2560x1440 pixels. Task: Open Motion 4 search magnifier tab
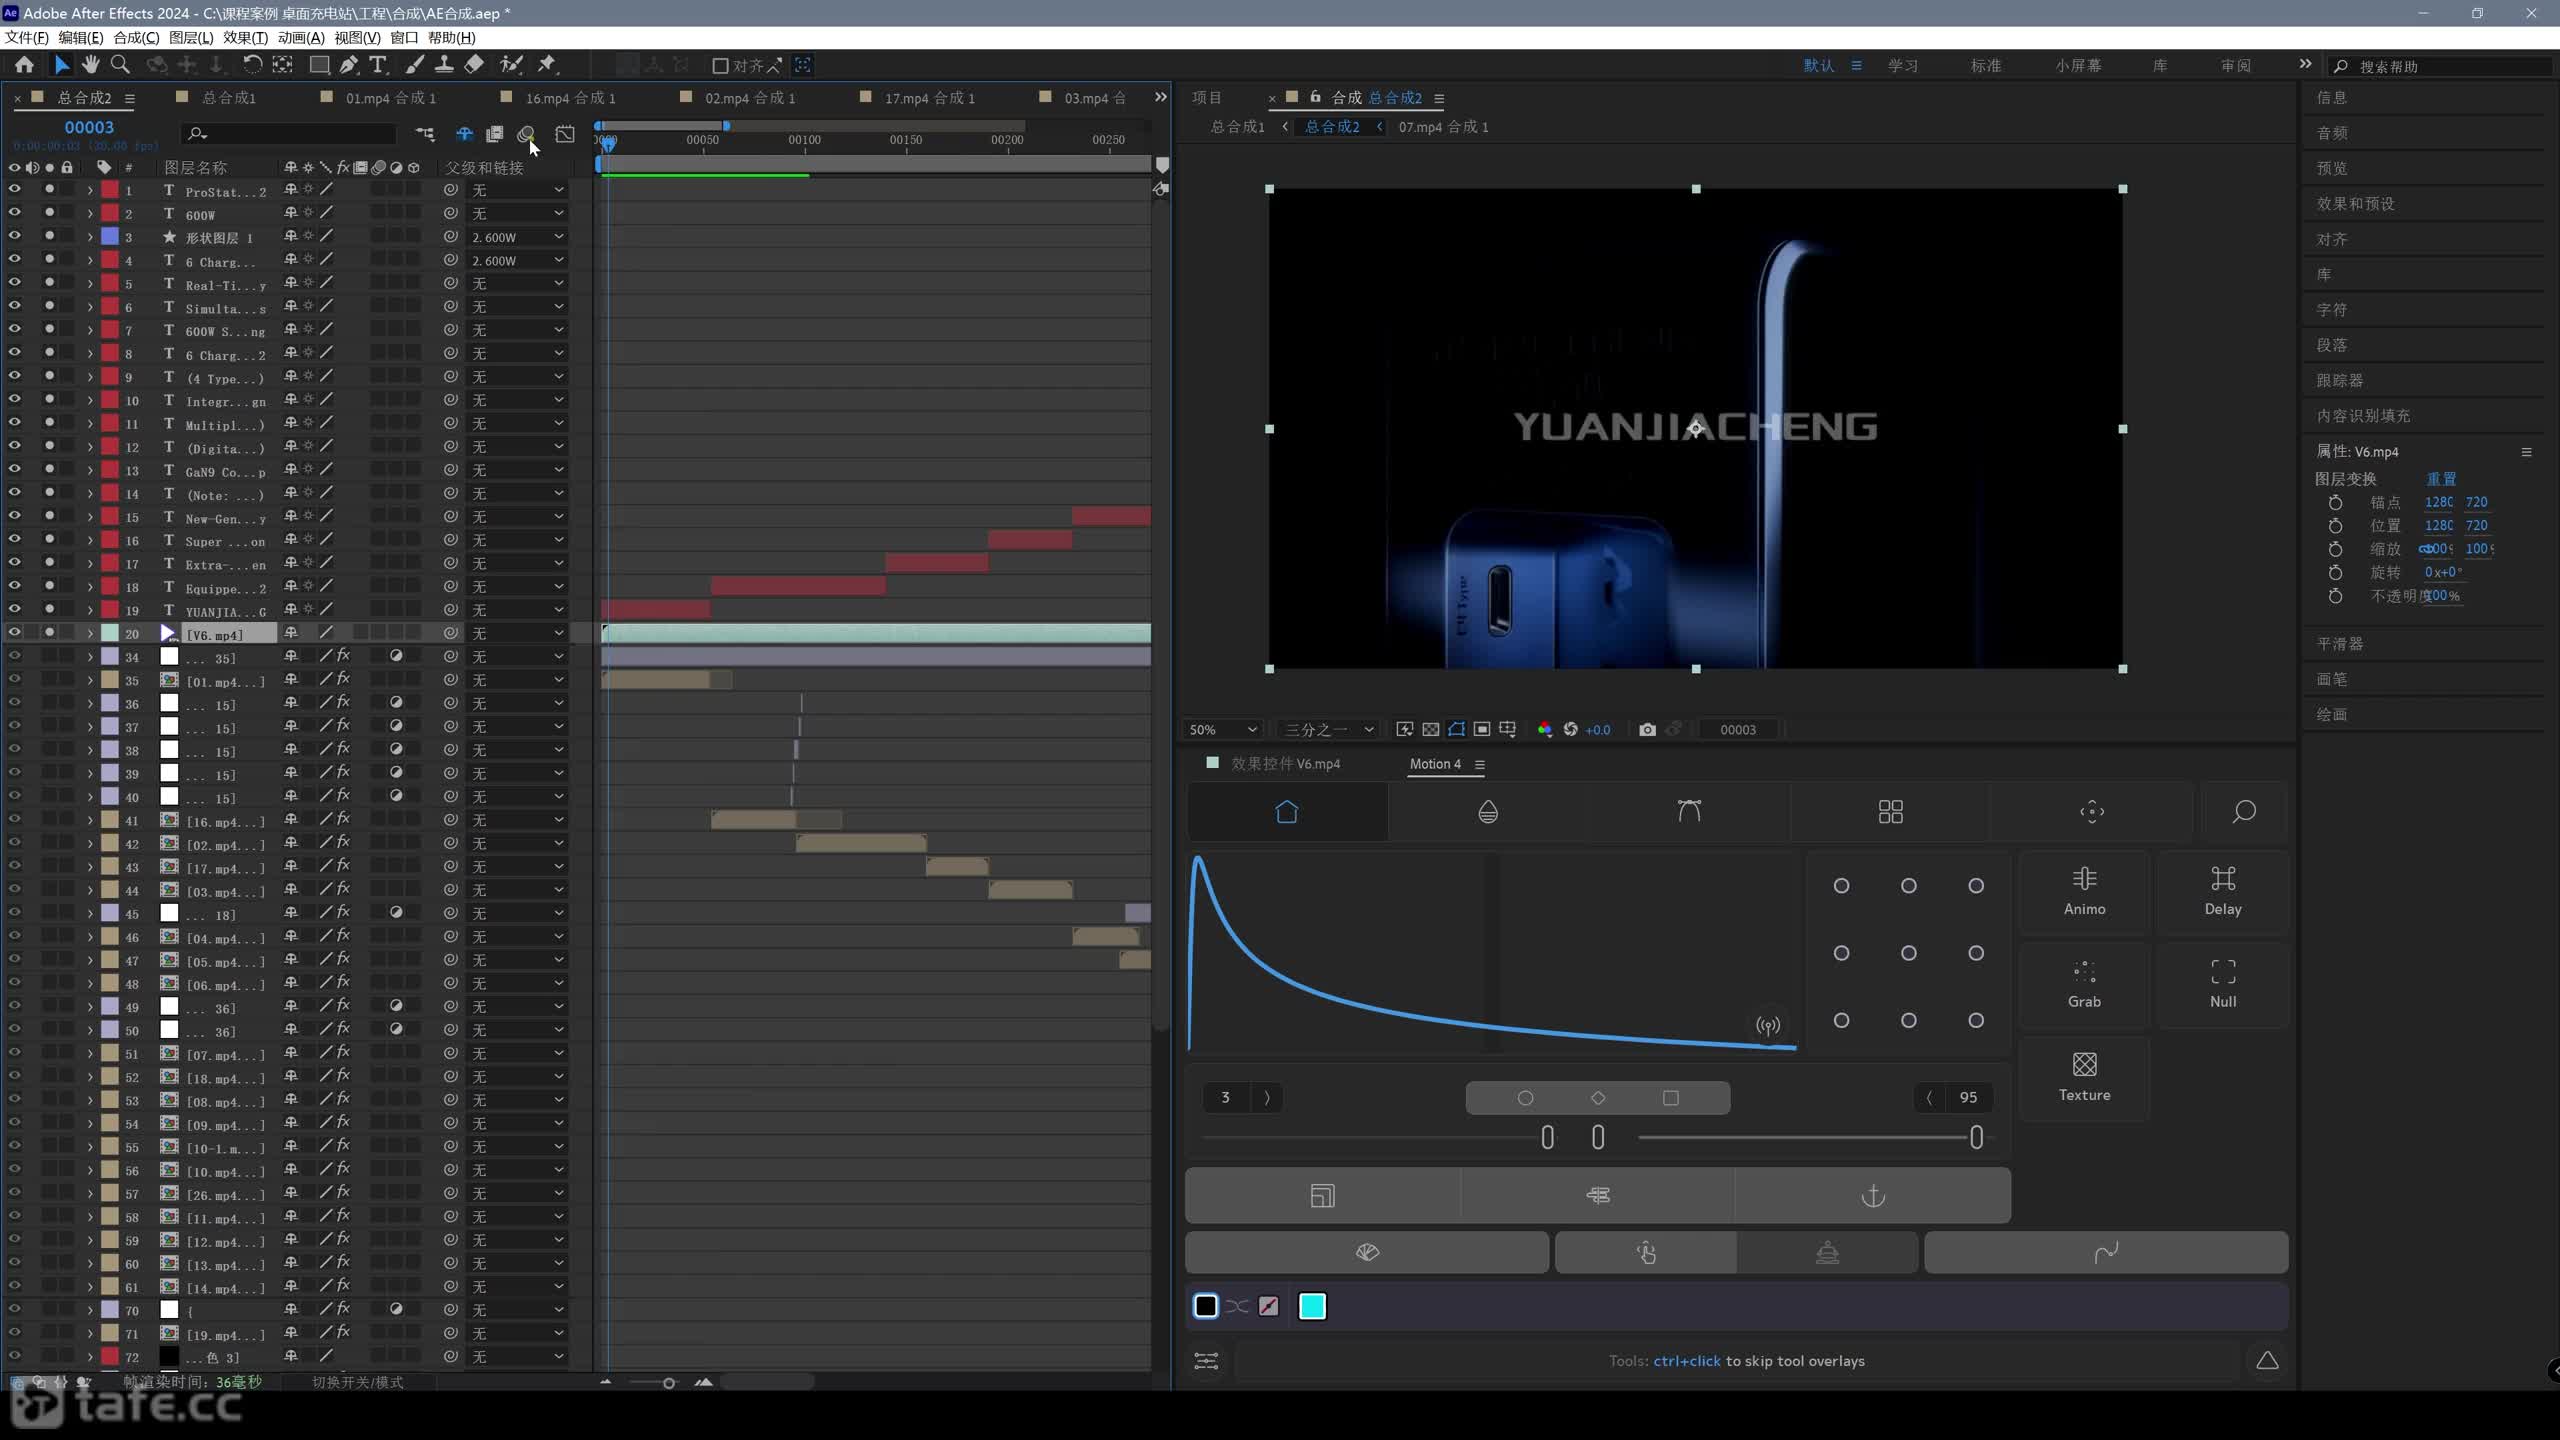pyautogui.click(x=2243, y=811)
